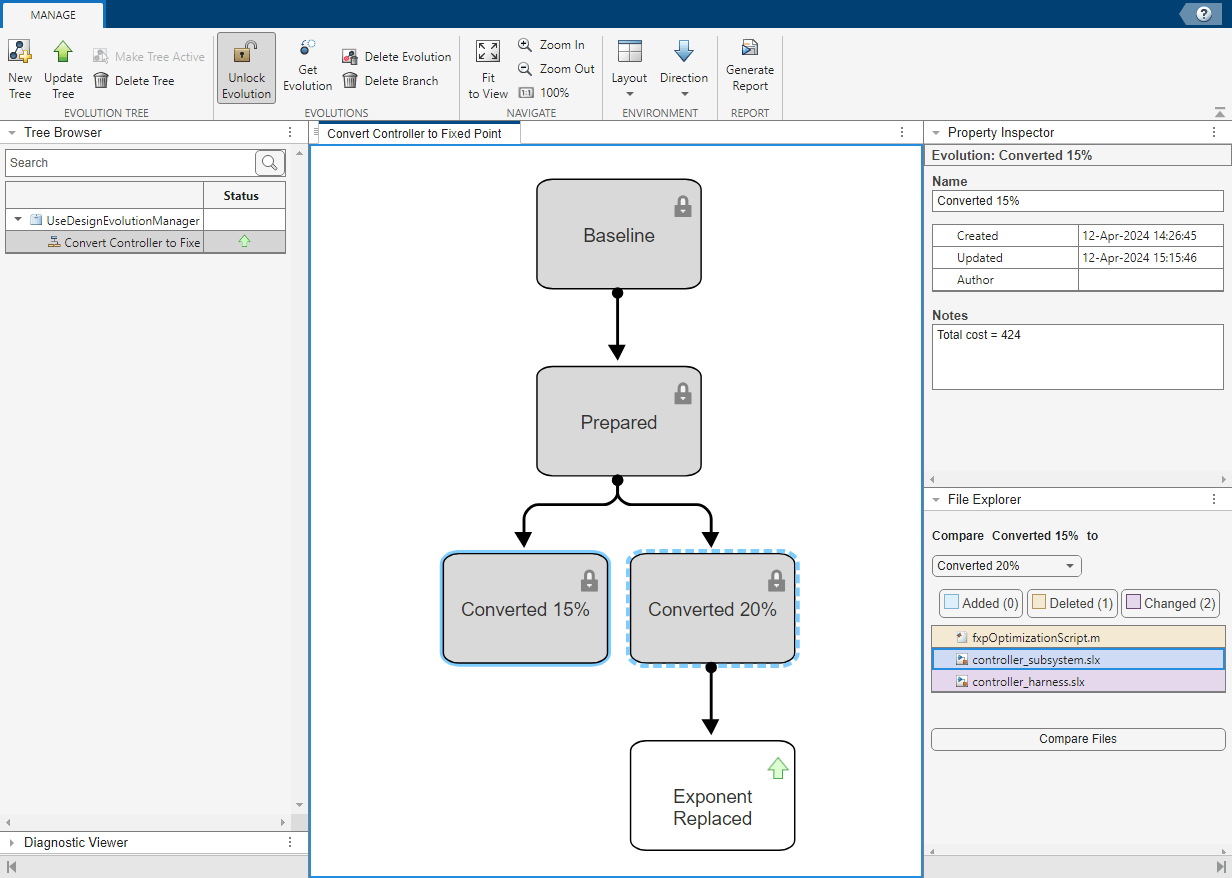The height and width of the screenshot is (878, 1232).
Task: Click the Update Tree green arrow
Action: pos(63,53)
